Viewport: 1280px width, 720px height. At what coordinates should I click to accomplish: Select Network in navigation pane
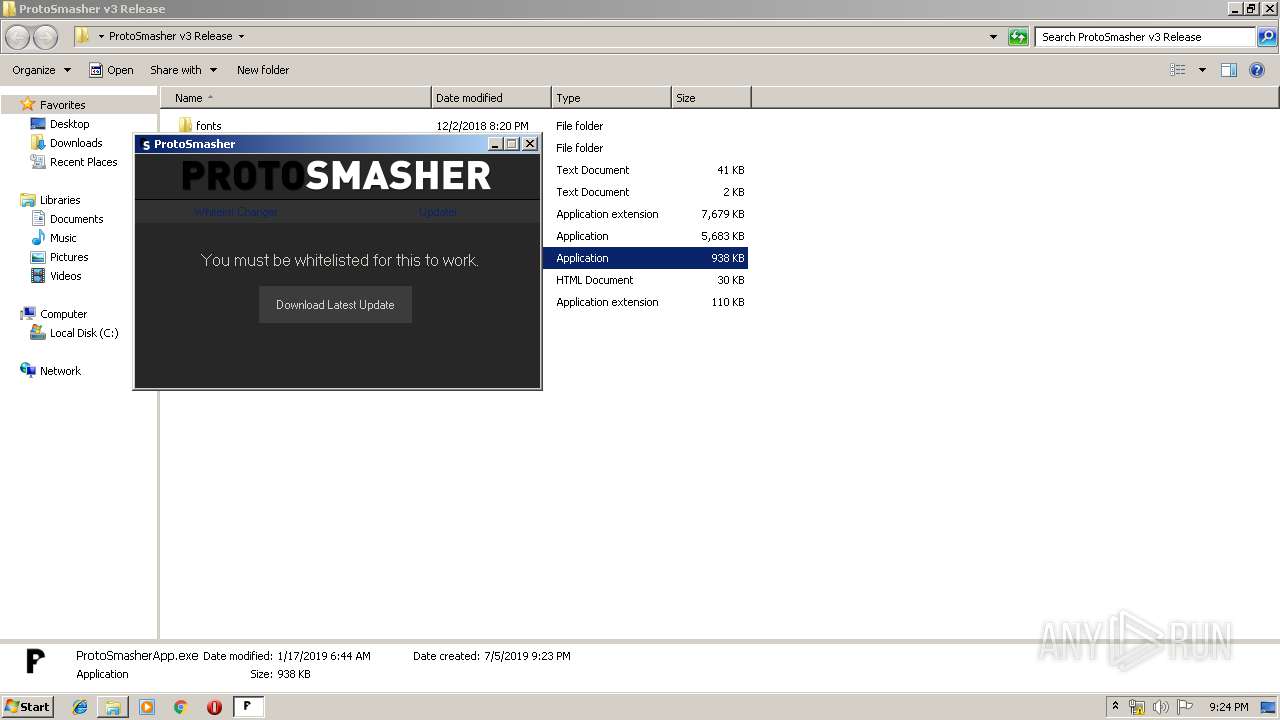pyautogui.click(x=60, y=371)
